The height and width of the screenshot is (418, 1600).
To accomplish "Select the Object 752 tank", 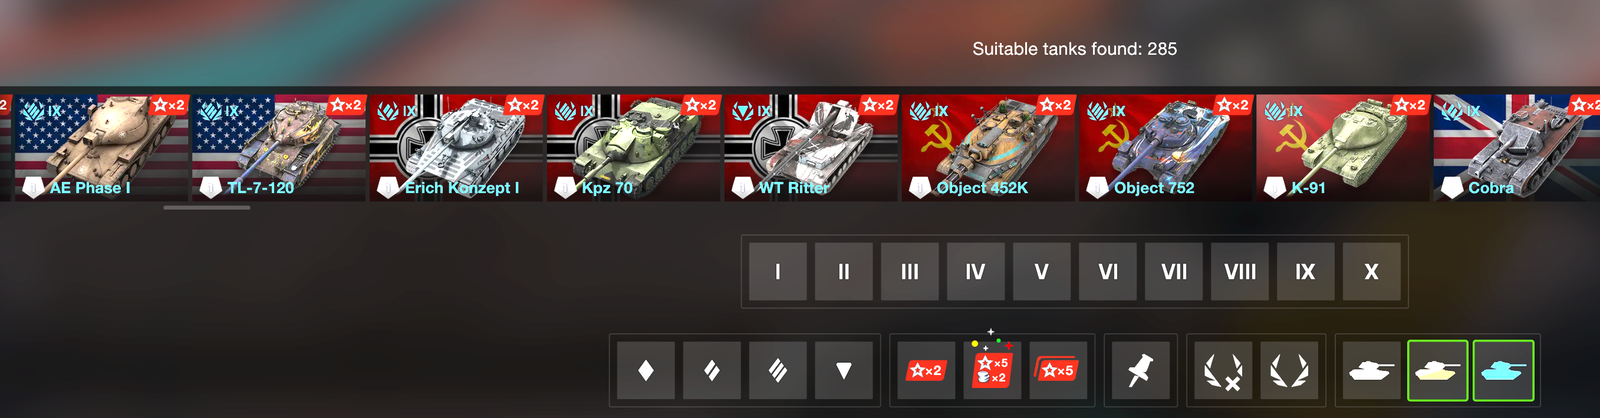I will pos(1165,148).
